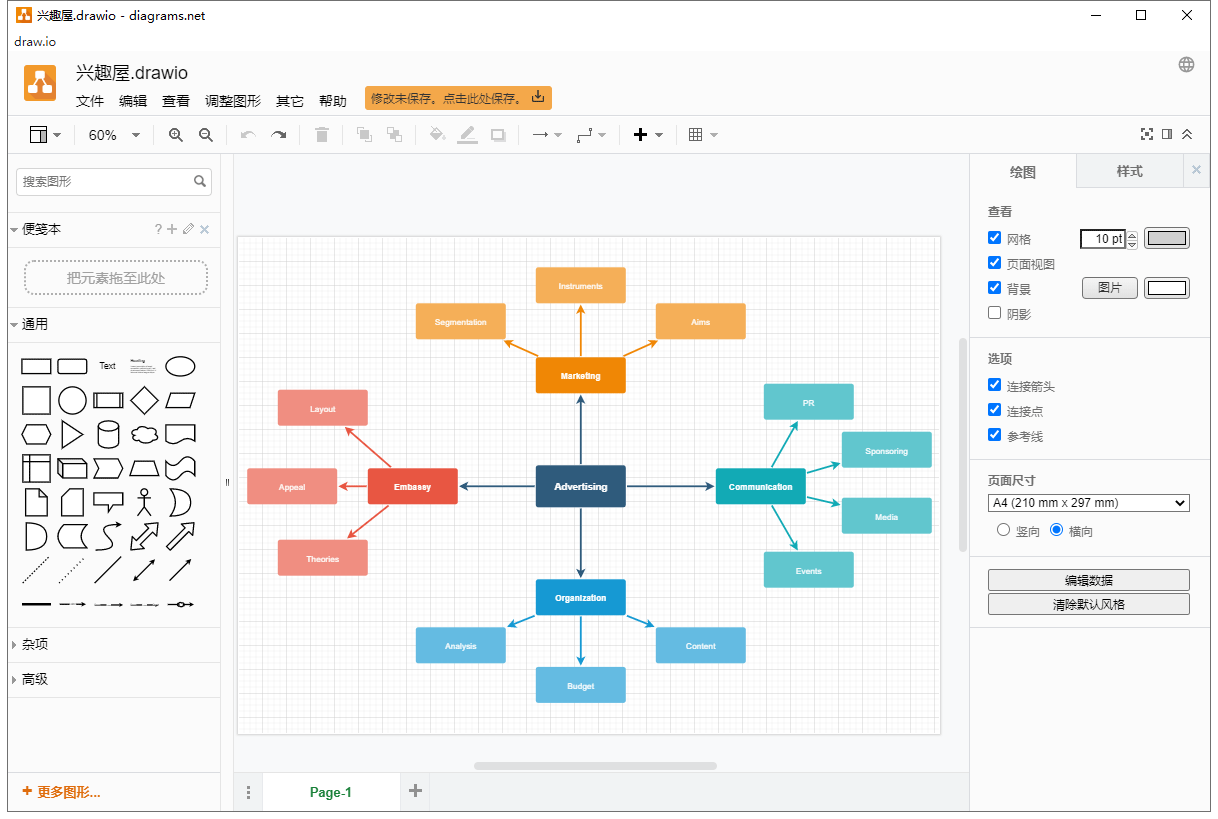Open the 文件 menu
The image size is (1218, 819).
(x=90, y=101)
